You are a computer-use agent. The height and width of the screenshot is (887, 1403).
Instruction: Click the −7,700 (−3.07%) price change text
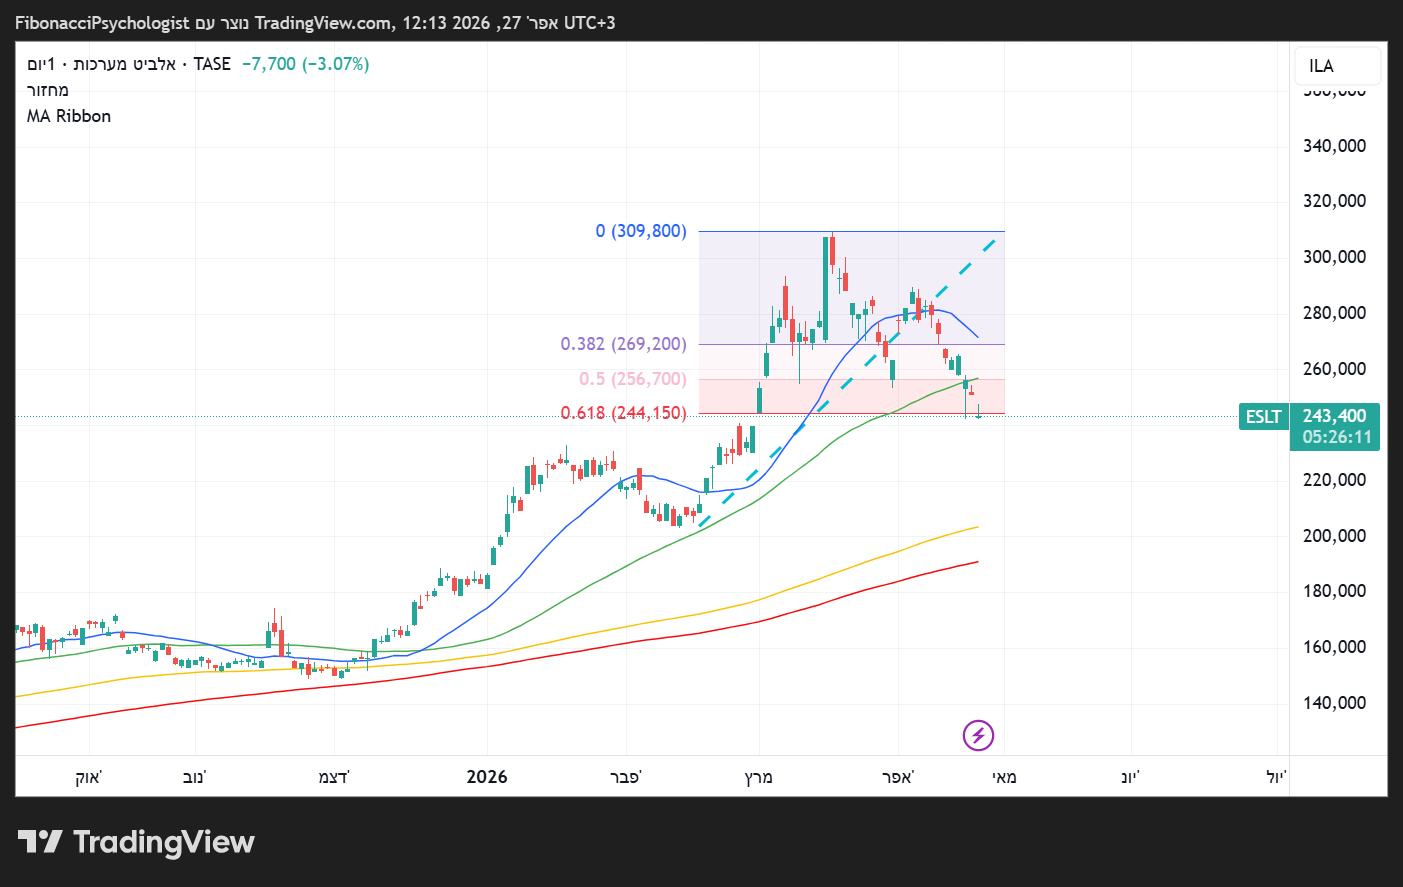pos(306,64)
